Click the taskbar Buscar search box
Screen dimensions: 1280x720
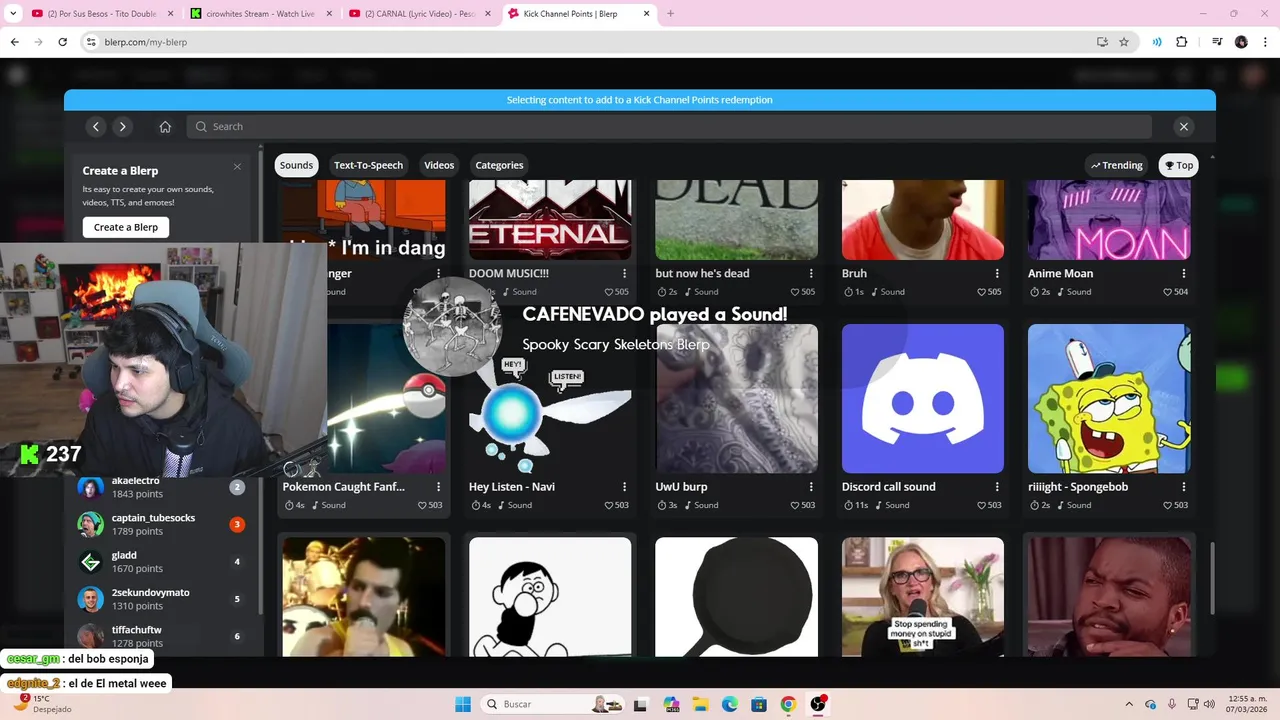click(552, 704)
